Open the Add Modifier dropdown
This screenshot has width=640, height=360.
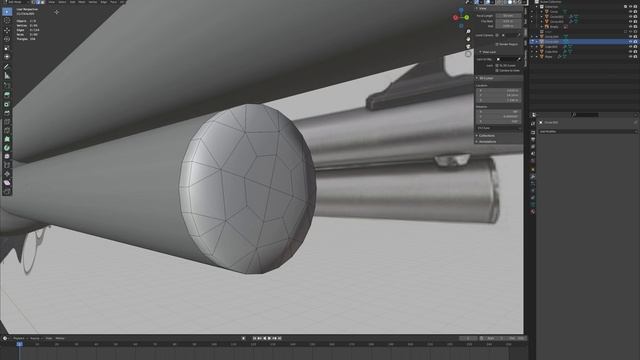[588, 132]
